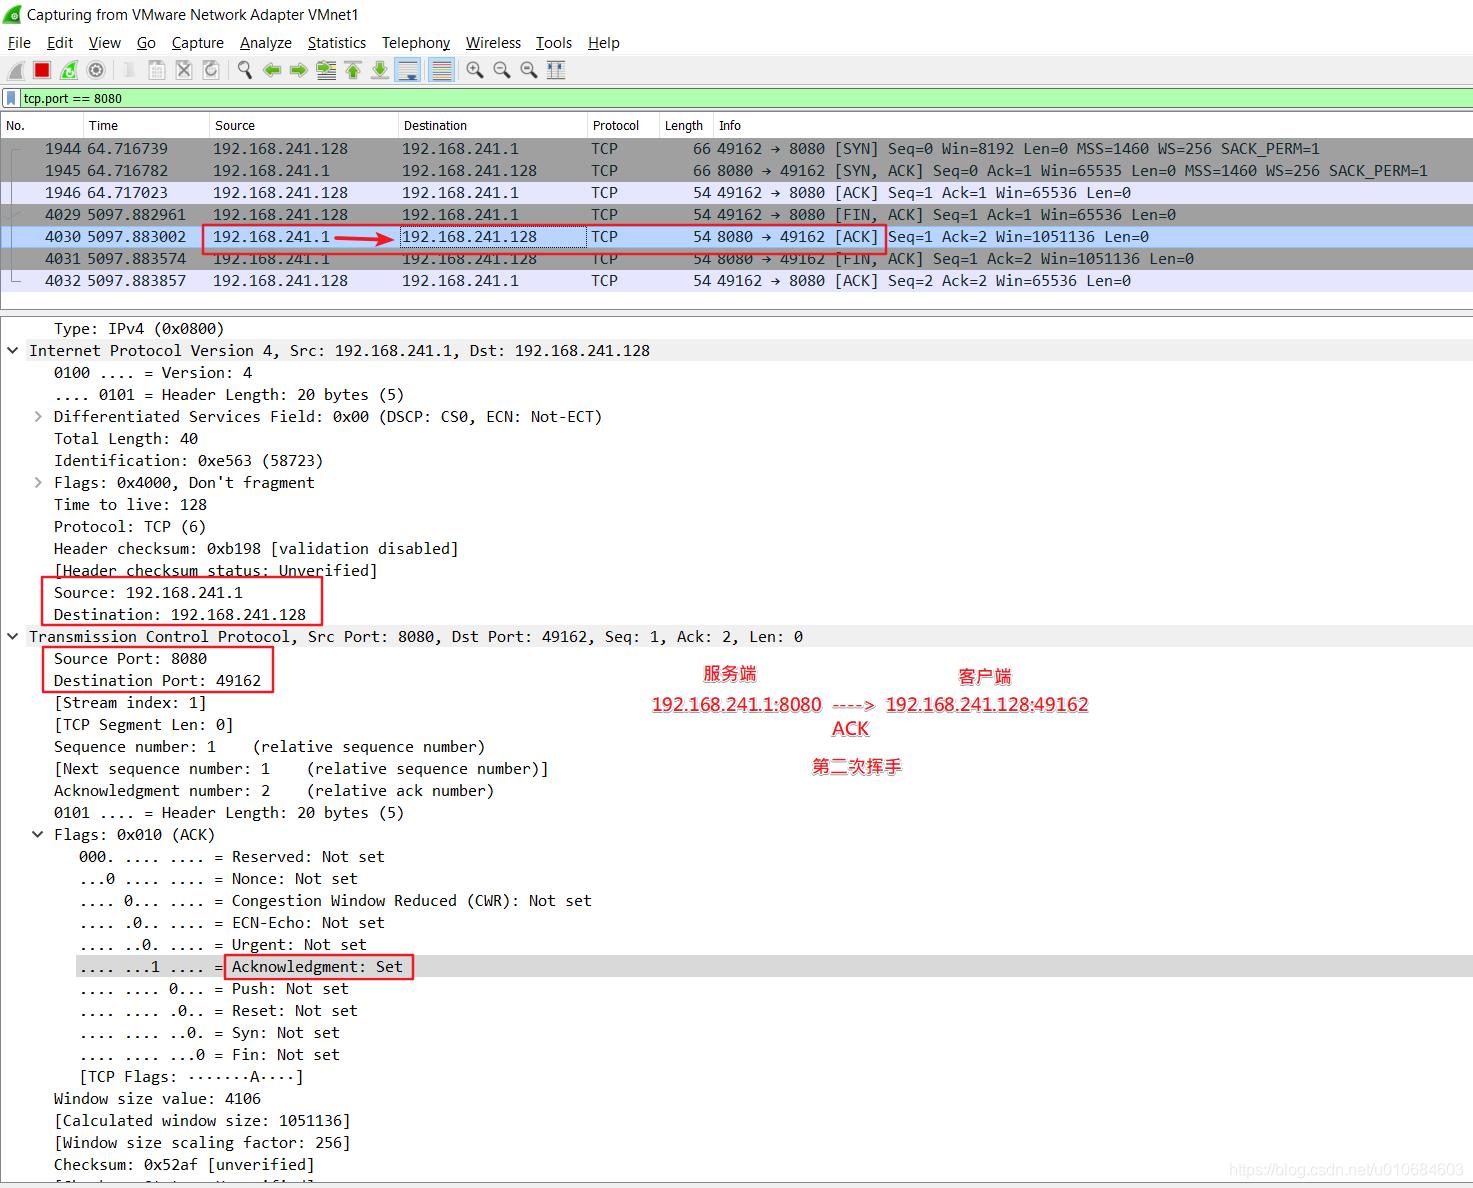The width and height of the screenshot is (1473, 1188).
Task: Open the Analyze menu
Action: click(266, 43)
